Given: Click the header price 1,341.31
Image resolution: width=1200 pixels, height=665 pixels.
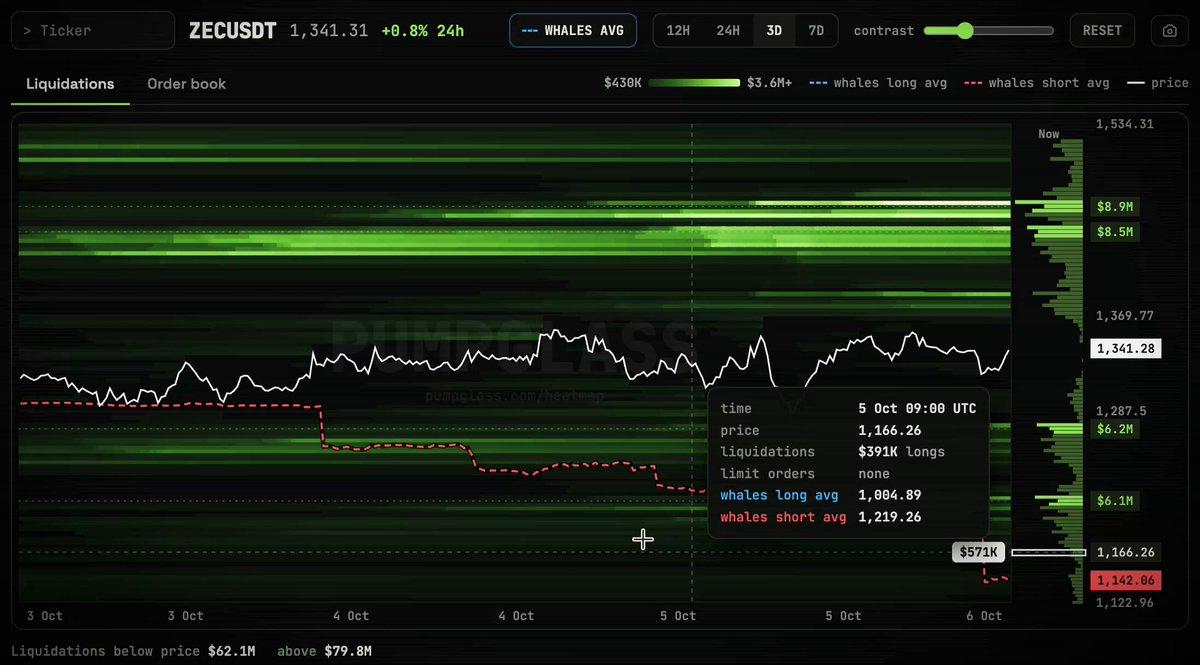Looking at the screenshot, I should (329, 31).
